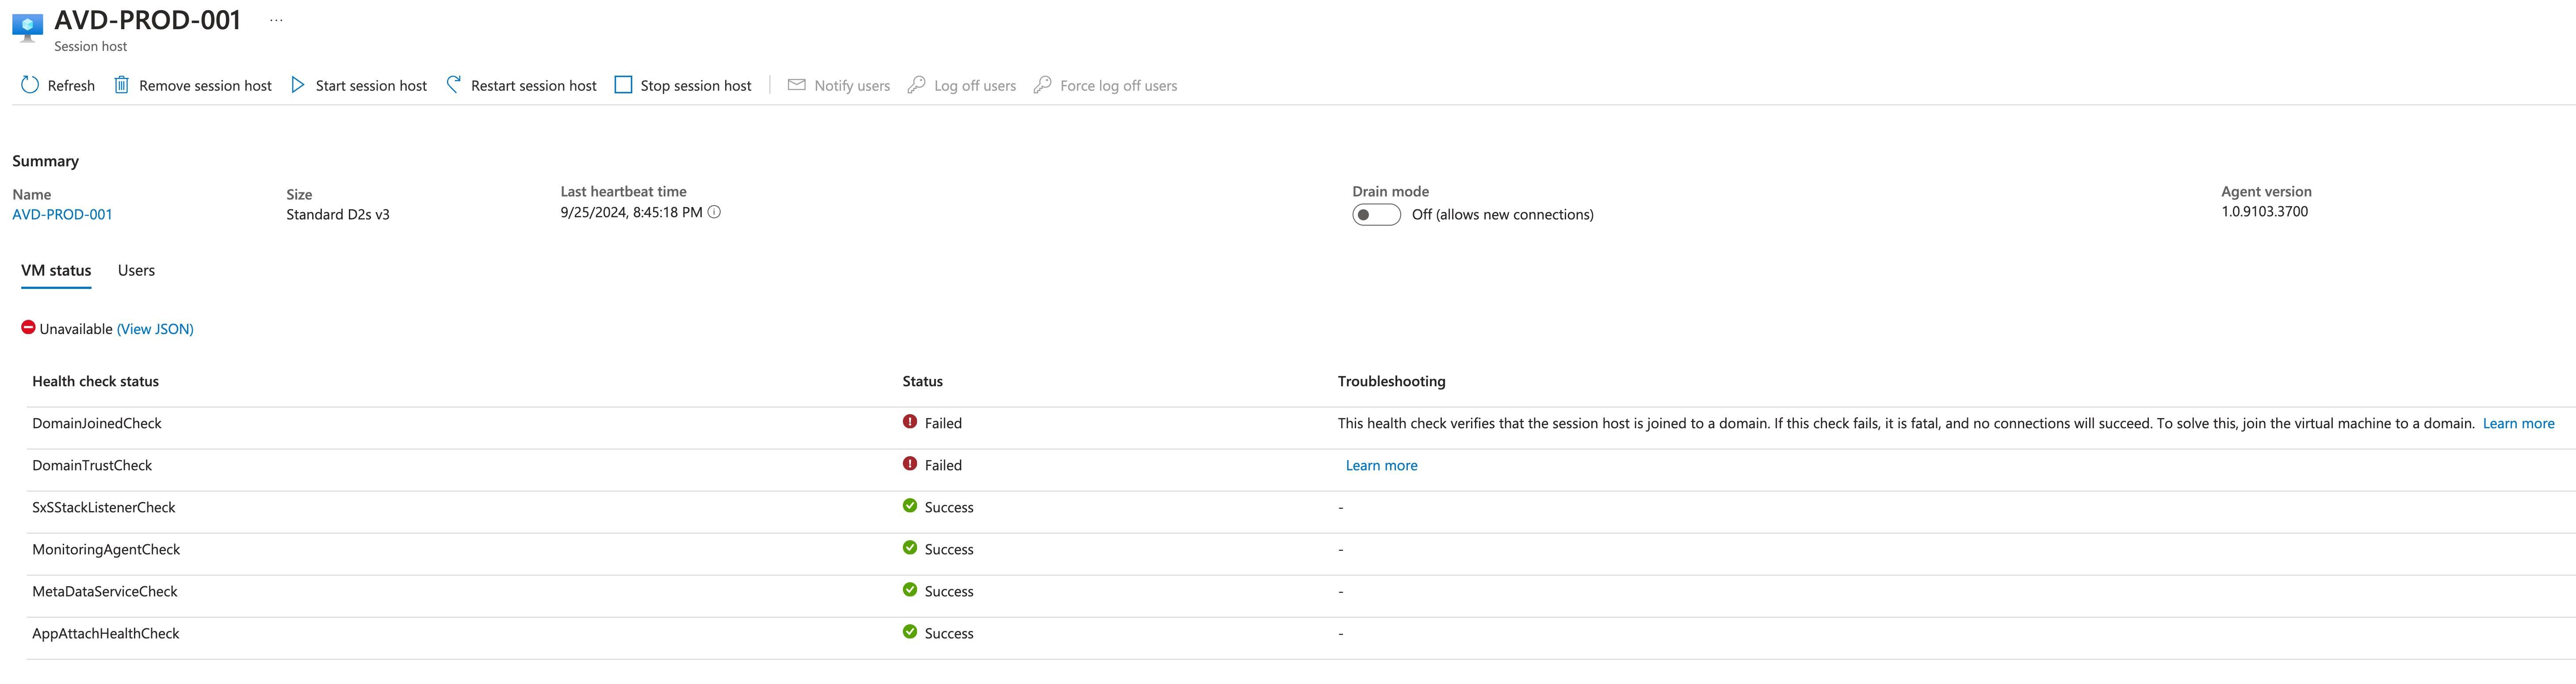The image size is (2576, 684).
Task: Click Remove session host label
Action: 205,86
